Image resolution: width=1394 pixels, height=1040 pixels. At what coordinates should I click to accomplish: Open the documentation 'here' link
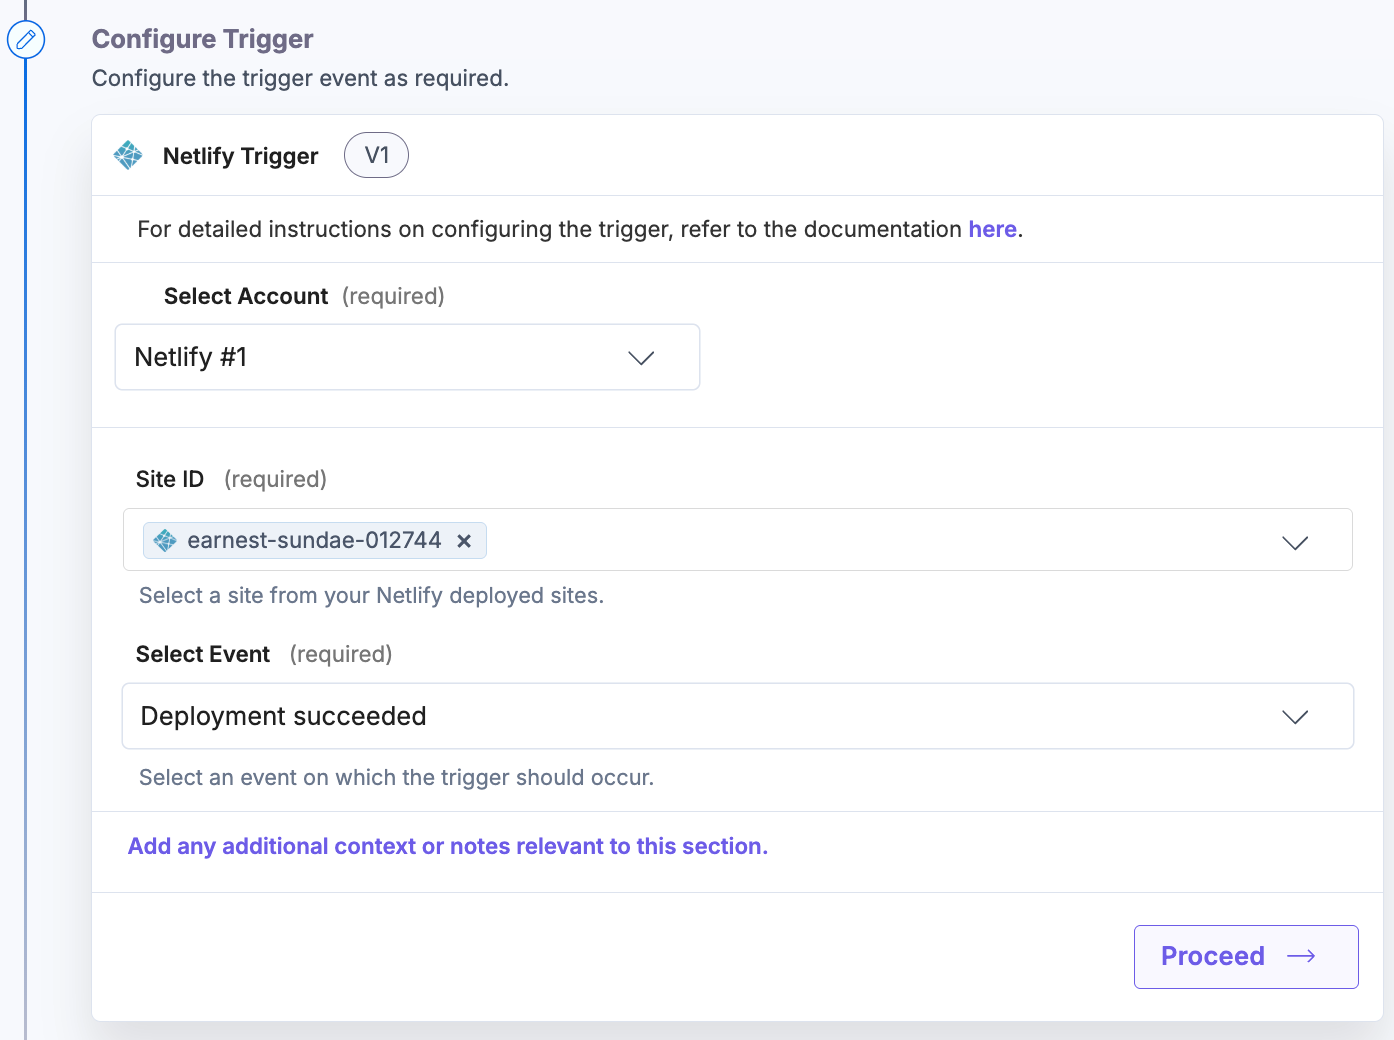[992, 229]
